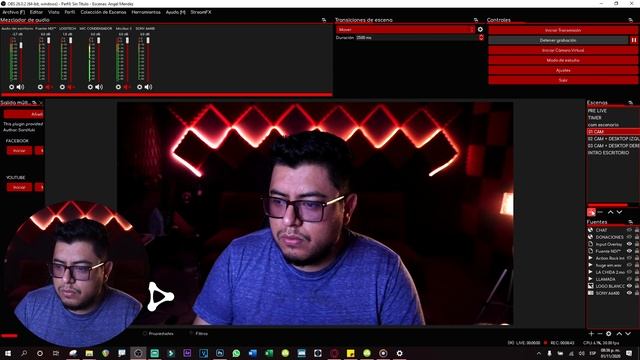Mute the MIC CONDENSADOR channel
640x360 pixels.
99,87
